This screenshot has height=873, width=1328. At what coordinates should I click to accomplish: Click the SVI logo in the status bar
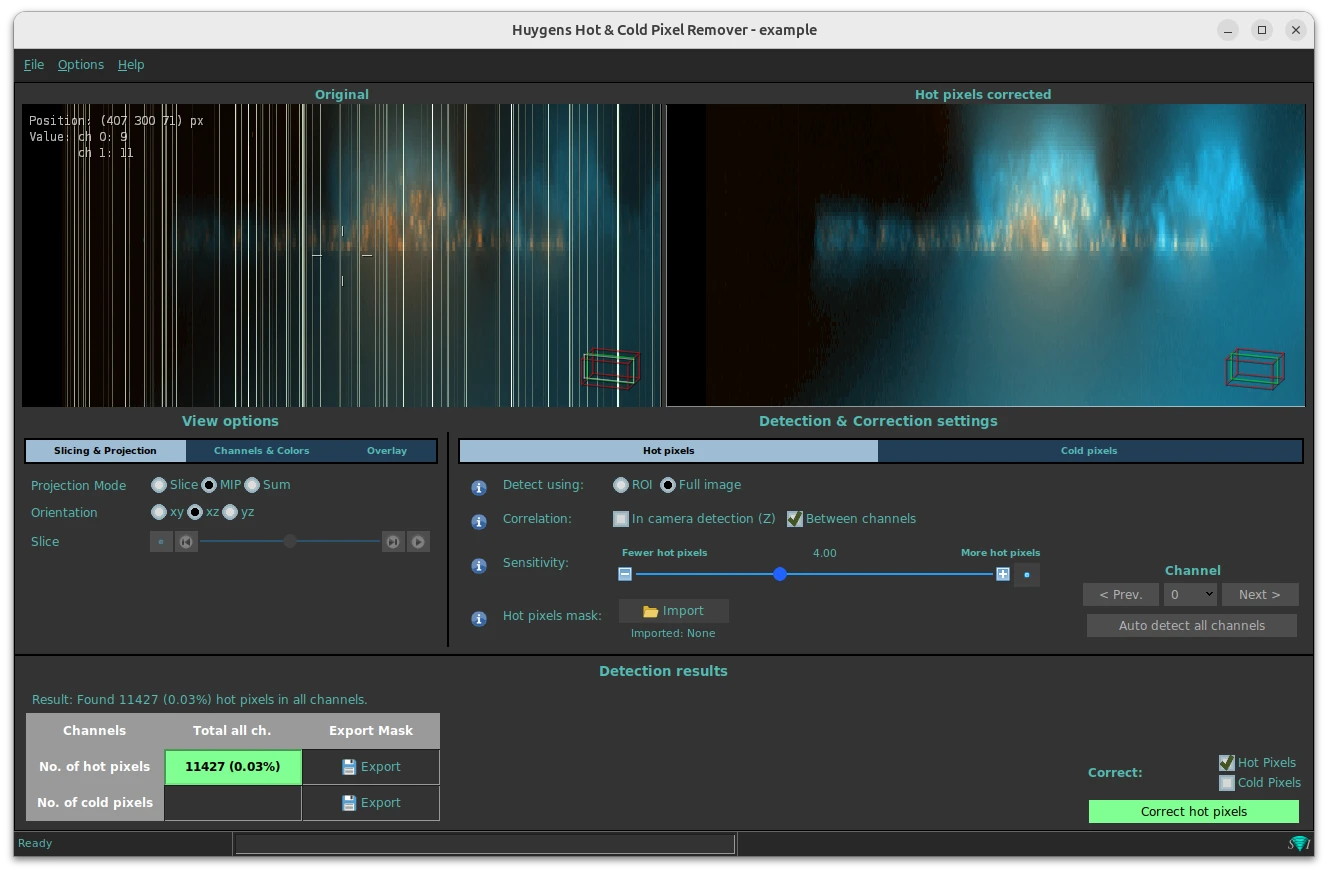(x=1298, y=844)
